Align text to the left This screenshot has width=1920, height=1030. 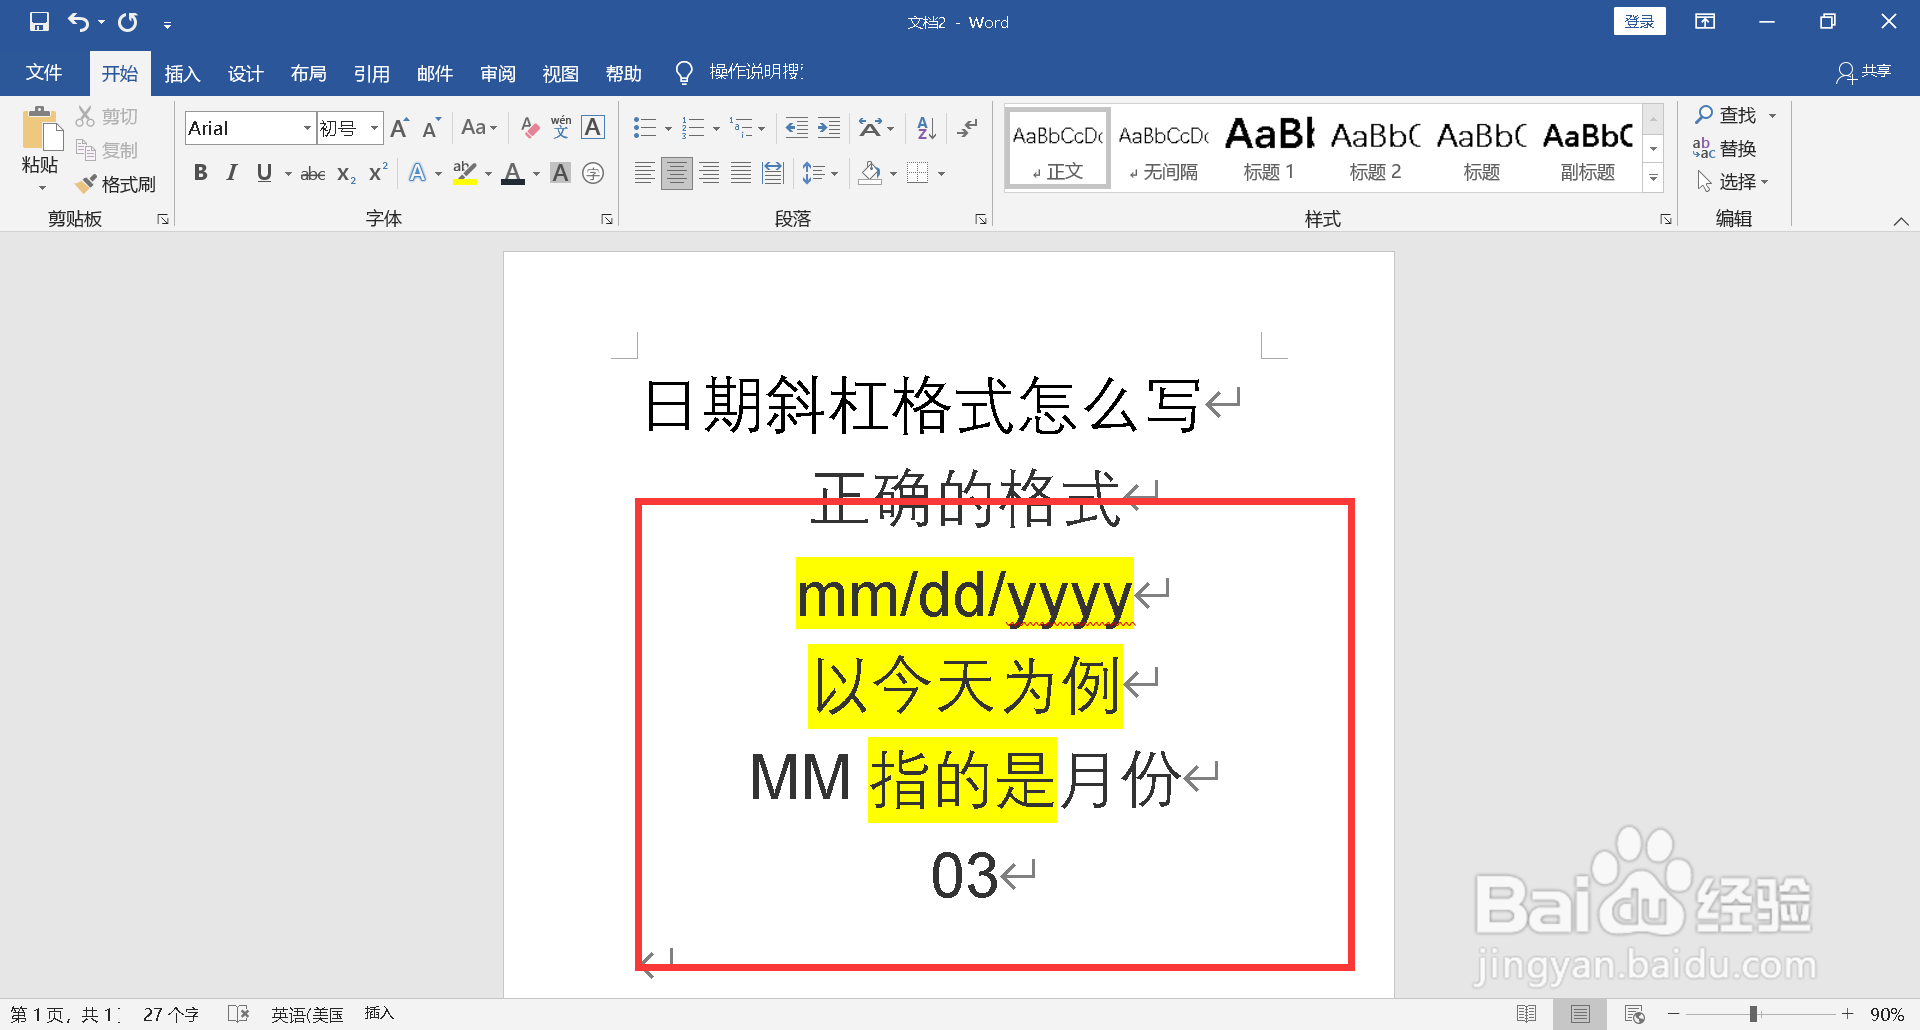point(645,173)
